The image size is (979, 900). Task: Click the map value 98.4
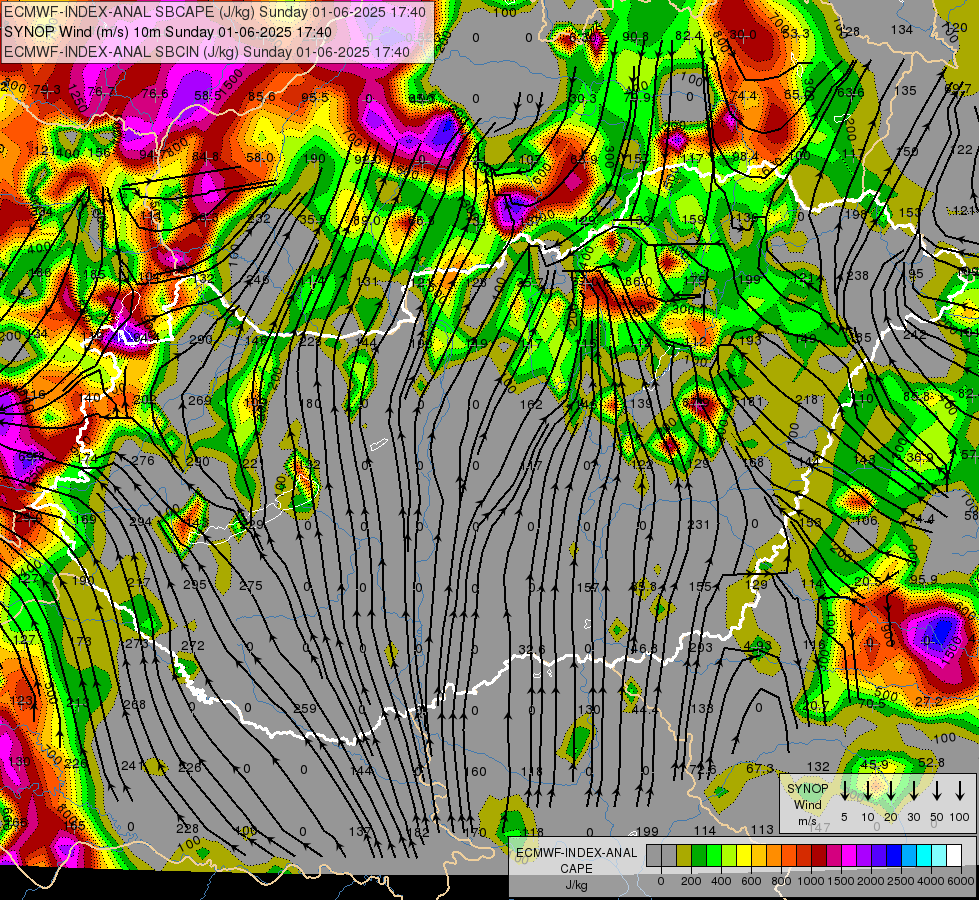(x=745, y=156)
